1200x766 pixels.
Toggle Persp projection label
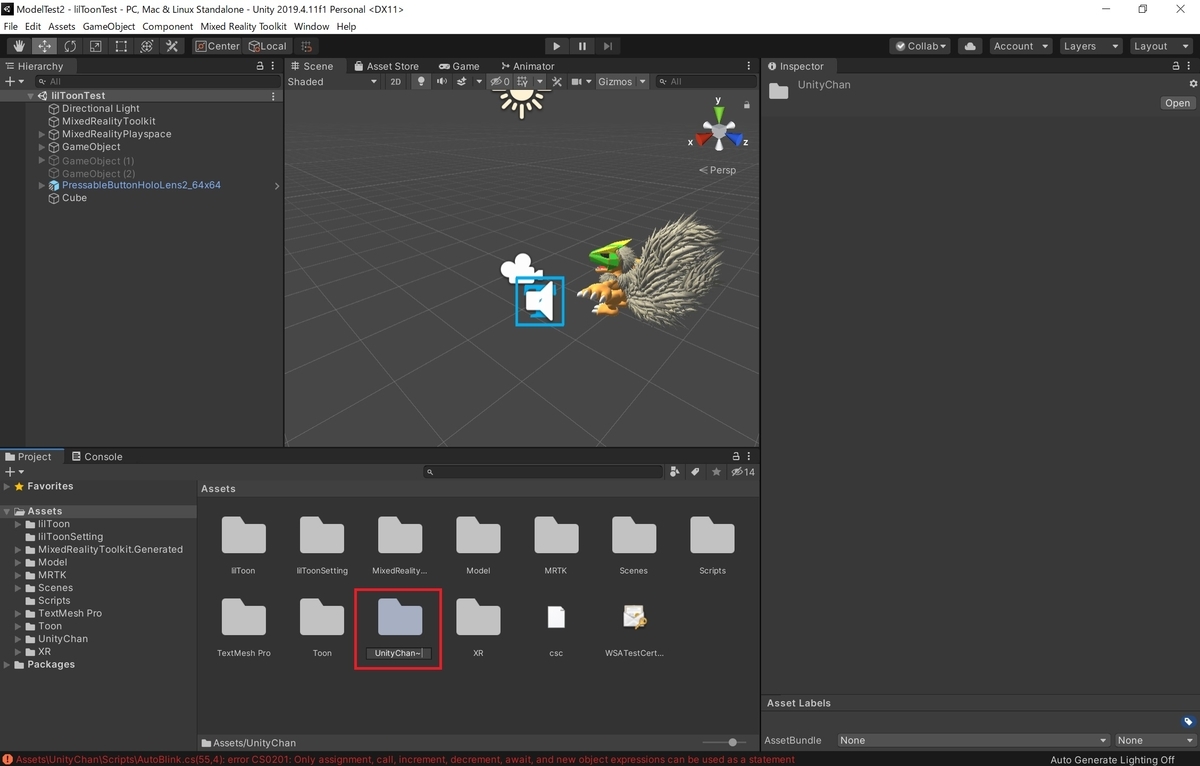718,170
